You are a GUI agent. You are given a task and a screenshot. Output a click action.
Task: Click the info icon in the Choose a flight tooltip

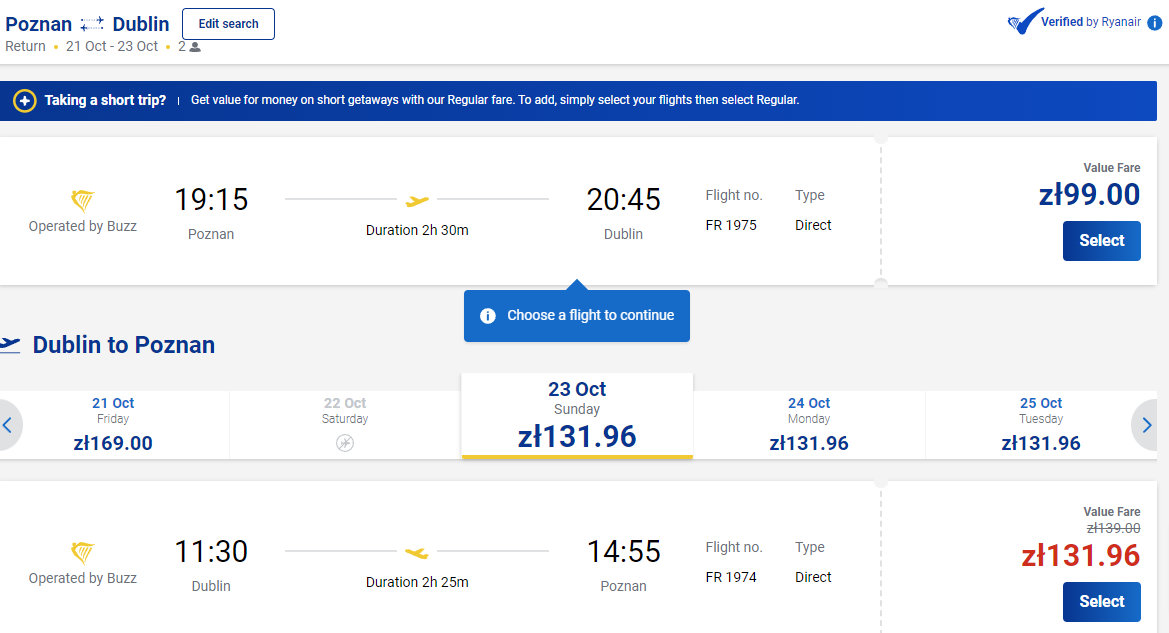[488, 316]
